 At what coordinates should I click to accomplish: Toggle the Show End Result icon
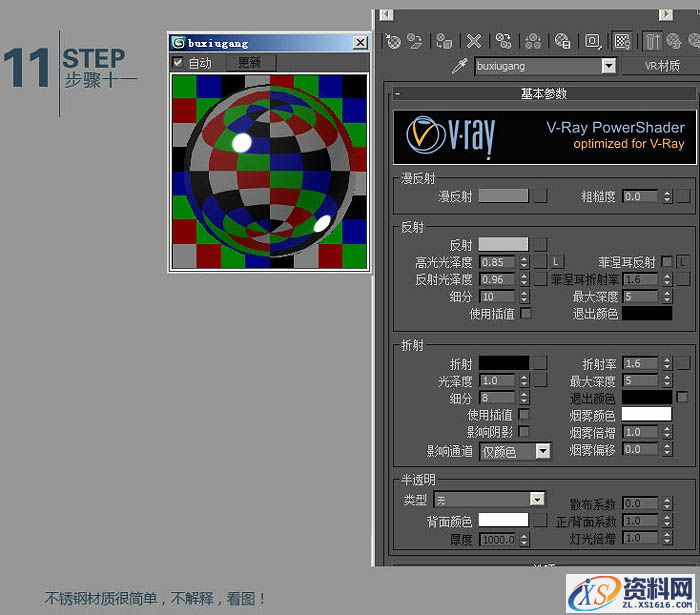click(x=652, y=42)
